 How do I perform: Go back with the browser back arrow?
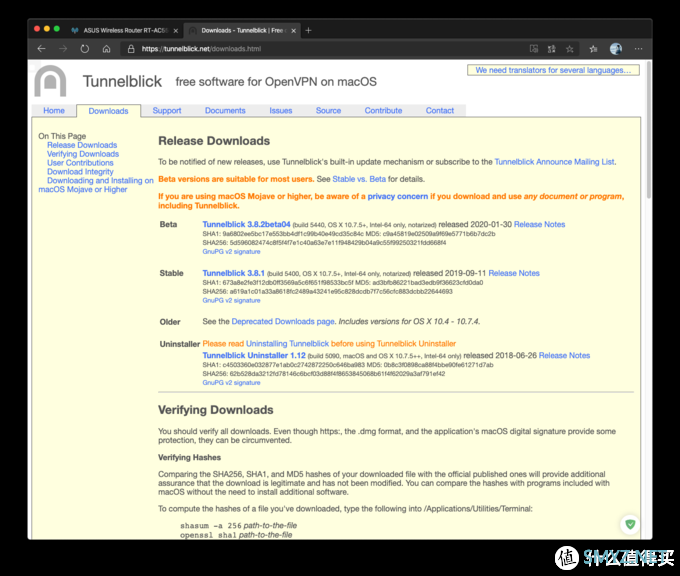42,49
